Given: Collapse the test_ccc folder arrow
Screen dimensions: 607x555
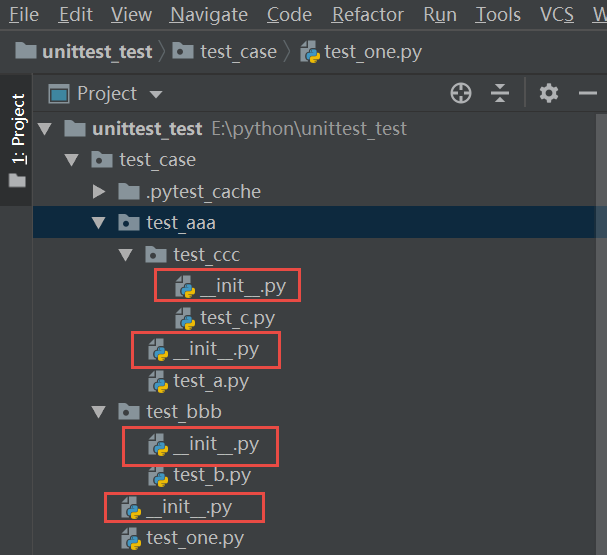Looking at the screenshot, I should pyautogui.click(x=125, y=255).
